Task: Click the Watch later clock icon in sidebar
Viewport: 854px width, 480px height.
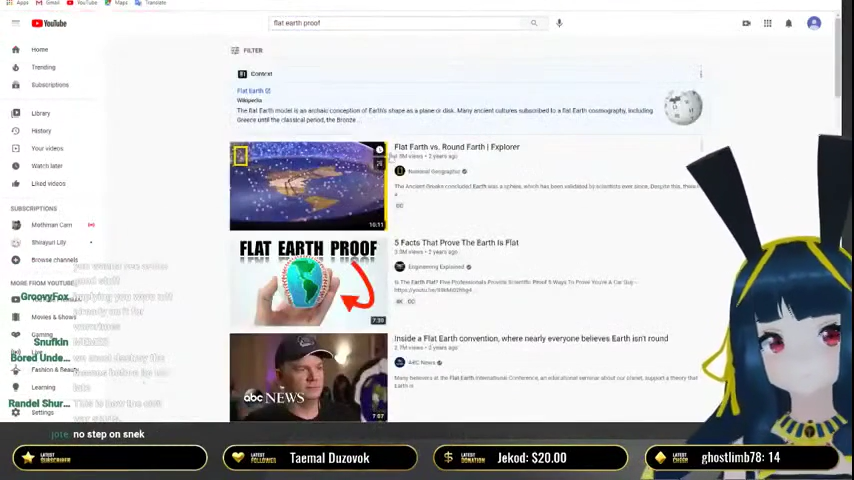Action: pyautogui.click(x=16, y=166)
